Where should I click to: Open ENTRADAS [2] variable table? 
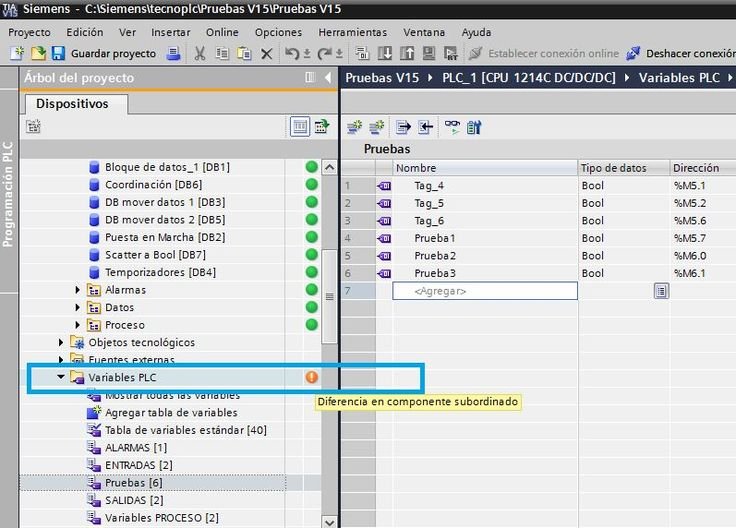(x=138, y=465)
